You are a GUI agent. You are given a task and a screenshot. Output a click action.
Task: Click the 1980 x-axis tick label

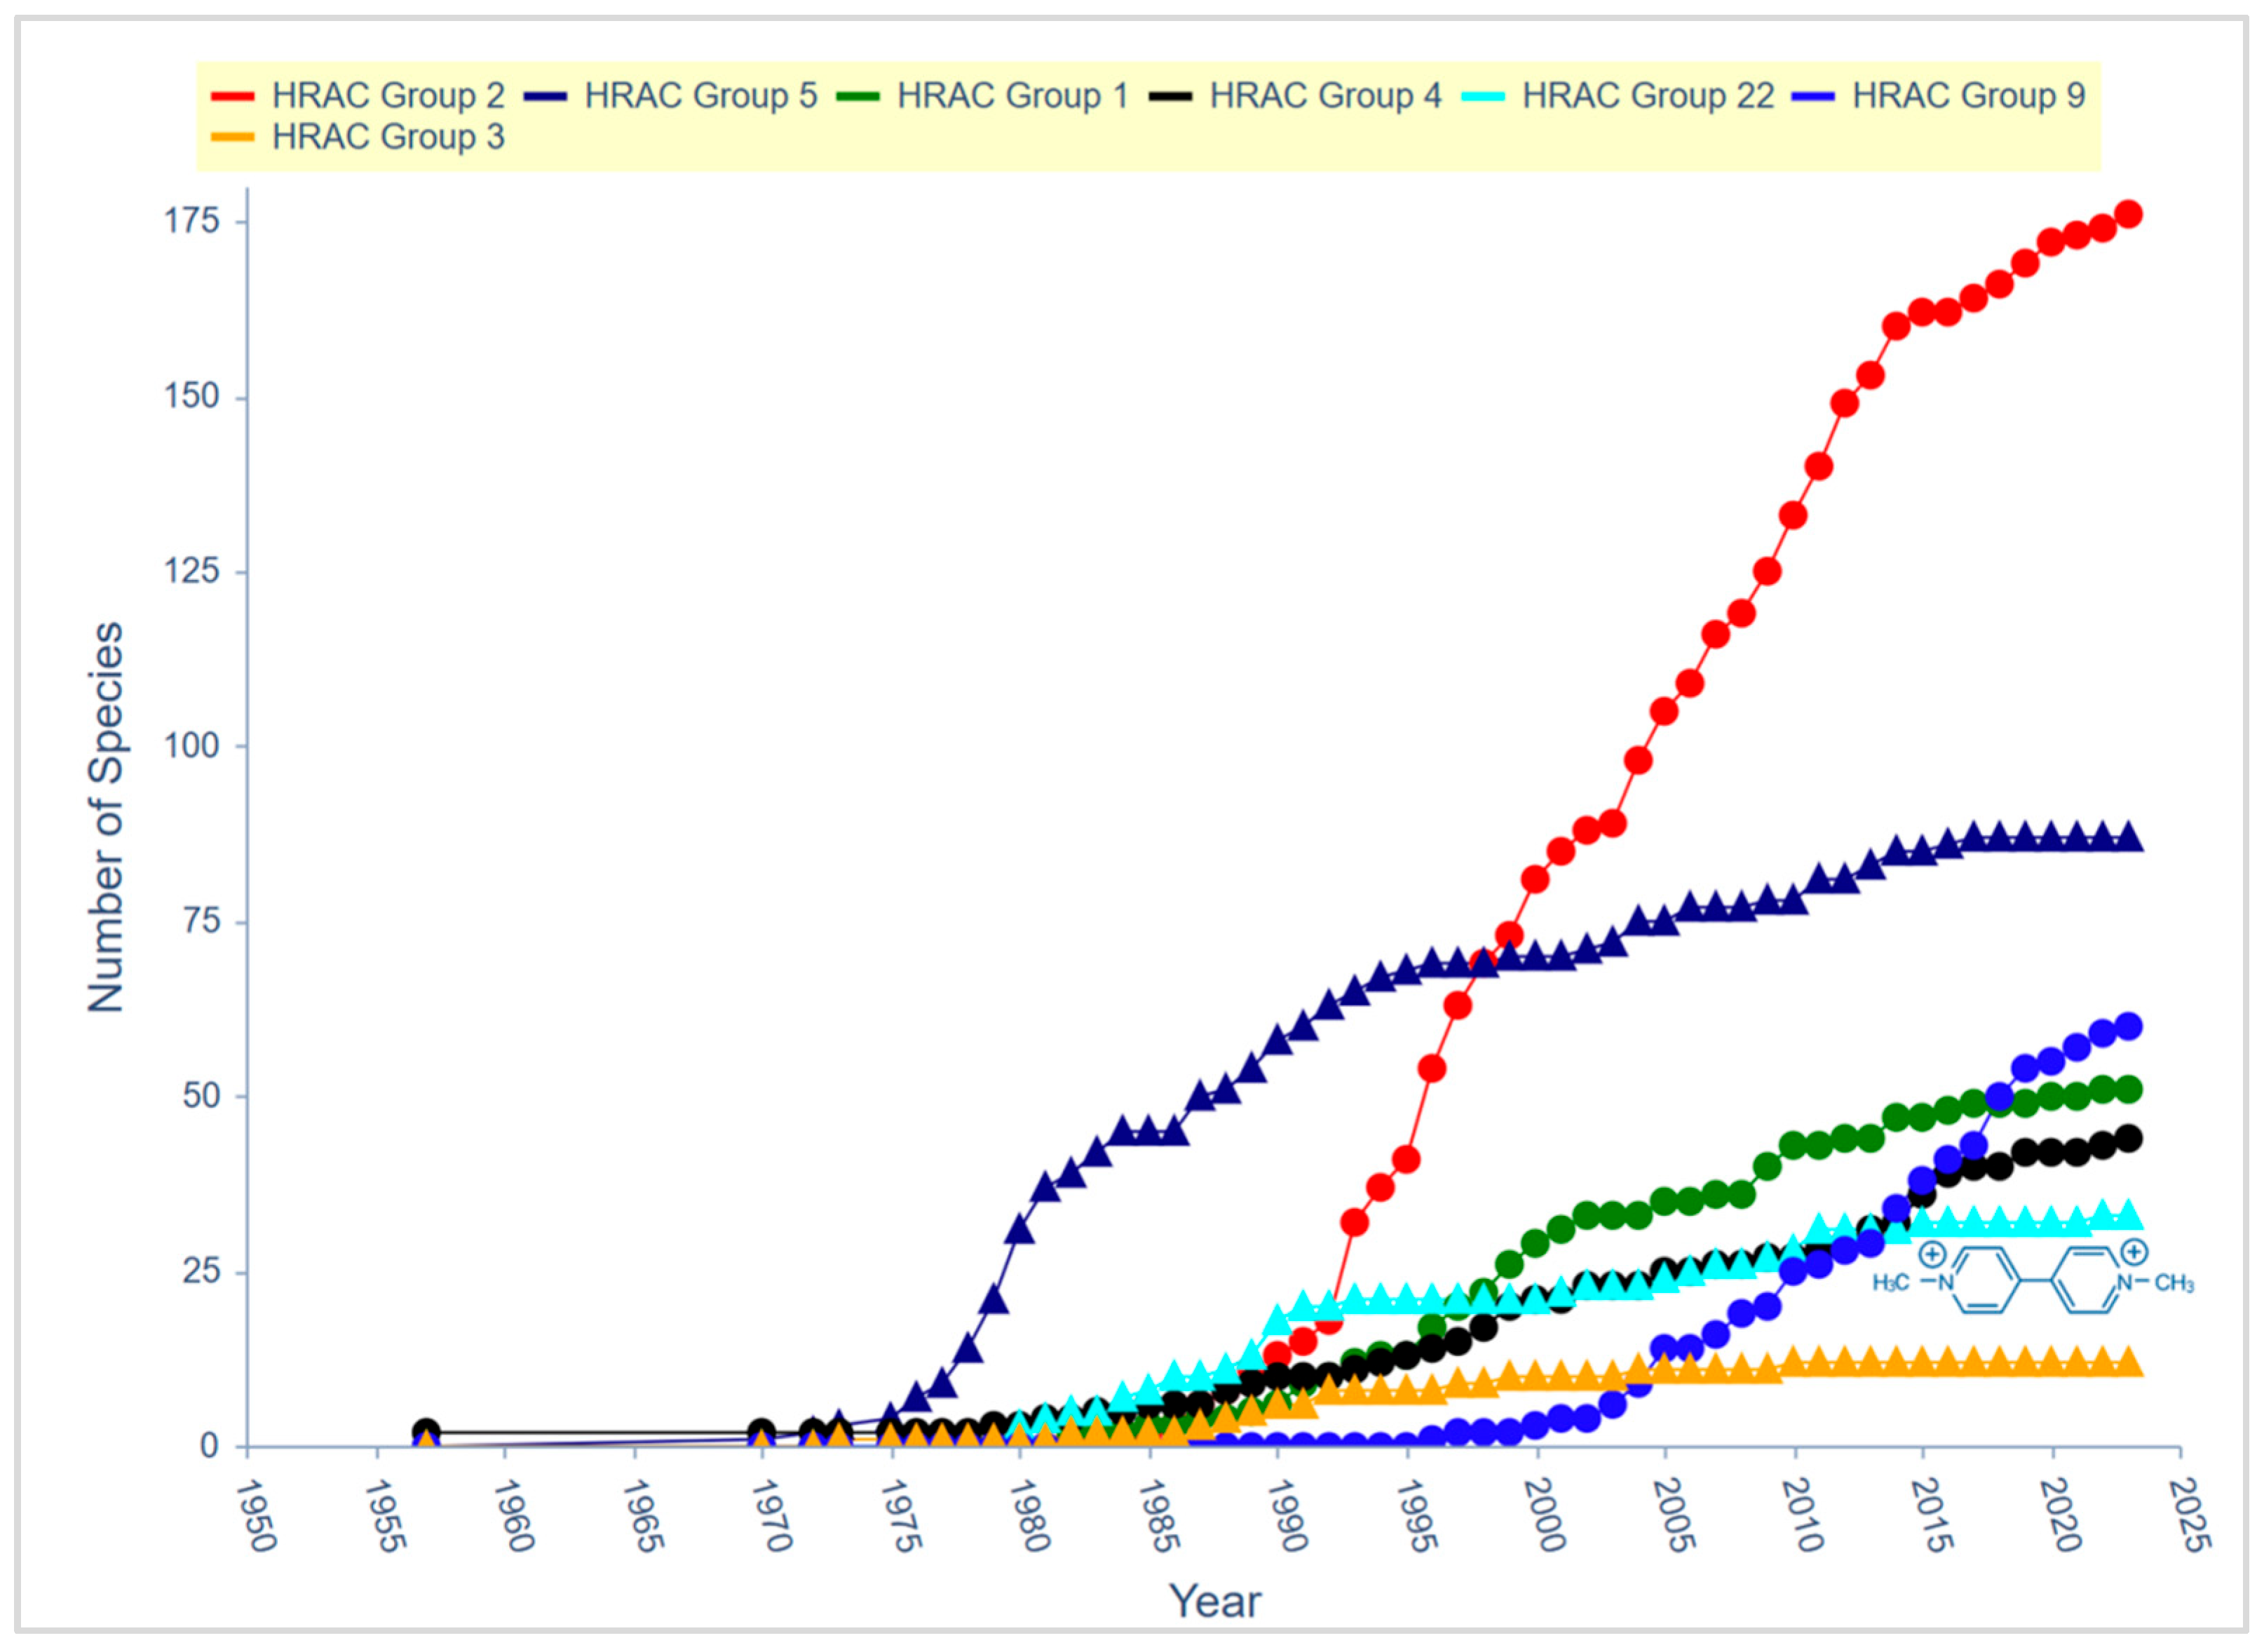1029,1515
